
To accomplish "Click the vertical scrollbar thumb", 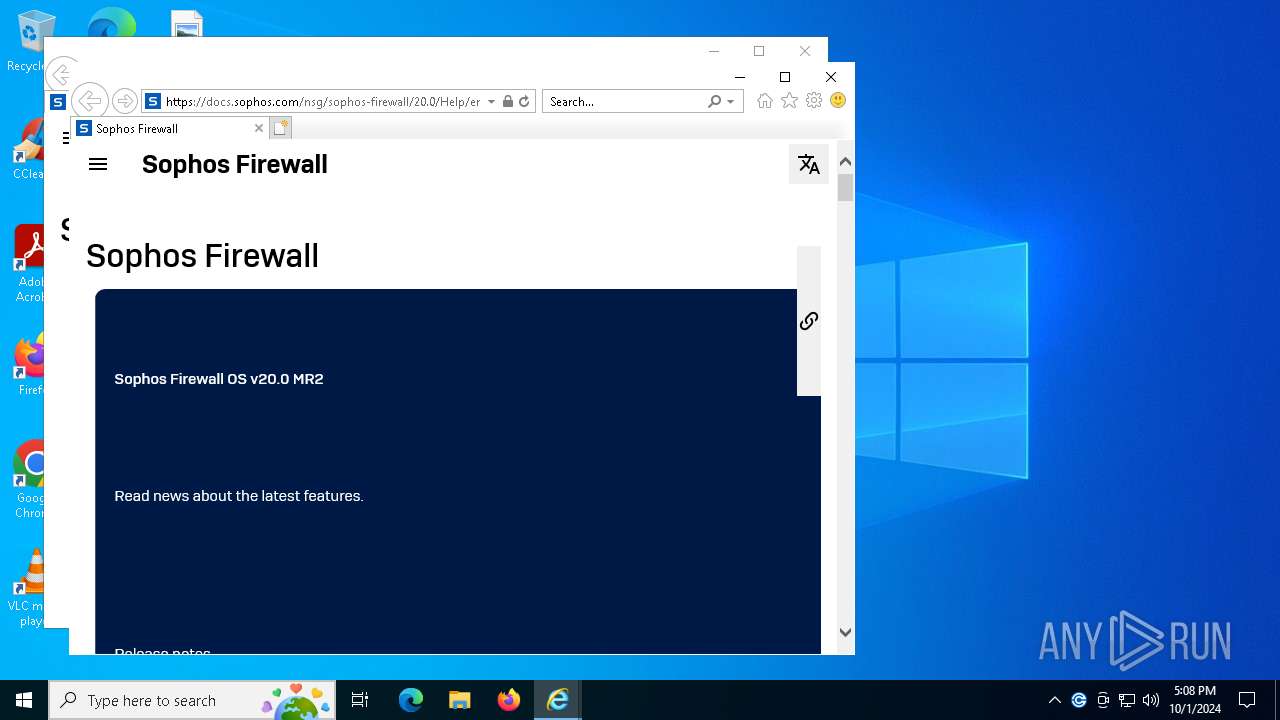I will (845, 188).
